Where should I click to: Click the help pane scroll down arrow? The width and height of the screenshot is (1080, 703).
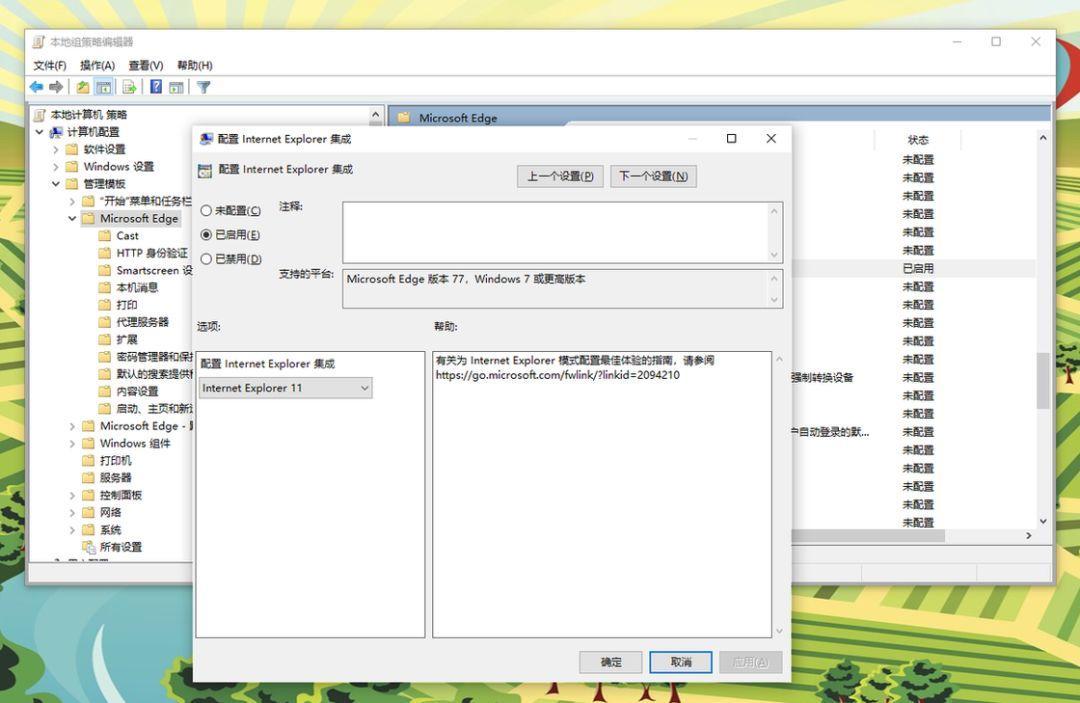coord(779,631)
